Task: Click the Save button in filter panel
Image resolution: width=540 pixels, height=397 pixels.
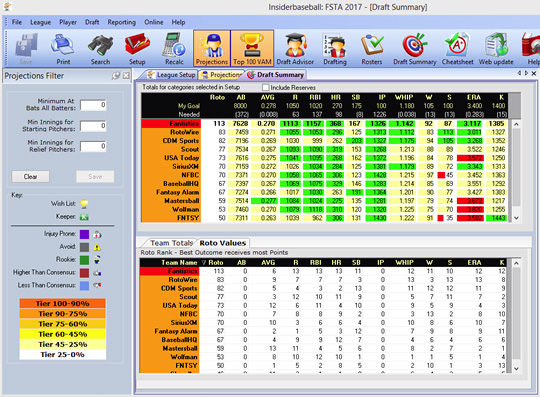Action: point(95,177)
